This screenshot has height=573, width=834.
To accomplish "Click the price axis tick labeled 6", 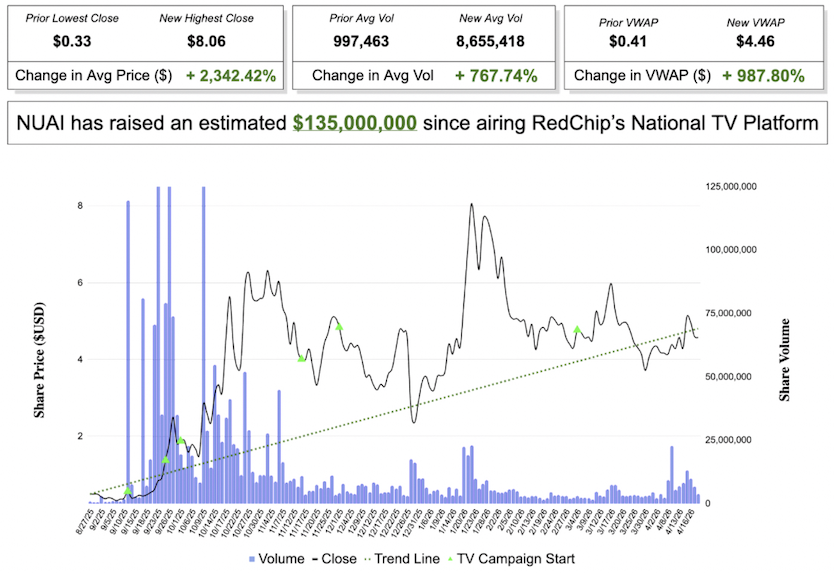I will (80, 283).
